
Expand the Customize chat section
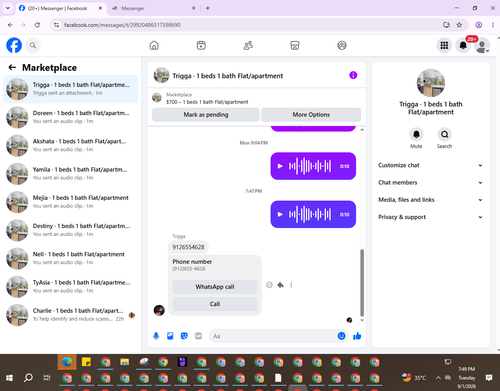[430, 165]
